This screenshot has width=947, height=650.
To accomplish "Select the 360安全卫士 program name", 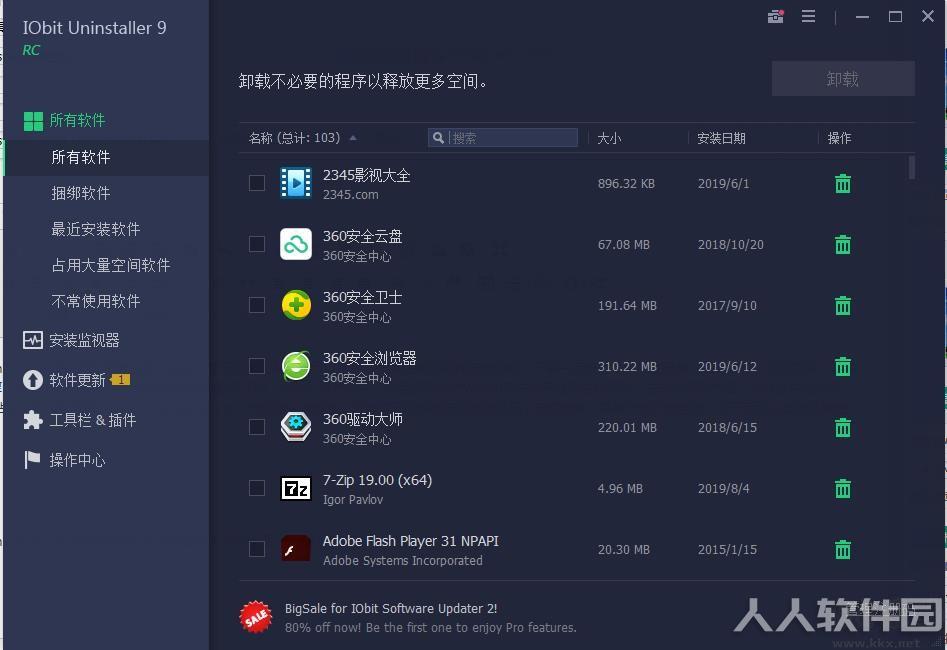I will (x=362, y=297).
